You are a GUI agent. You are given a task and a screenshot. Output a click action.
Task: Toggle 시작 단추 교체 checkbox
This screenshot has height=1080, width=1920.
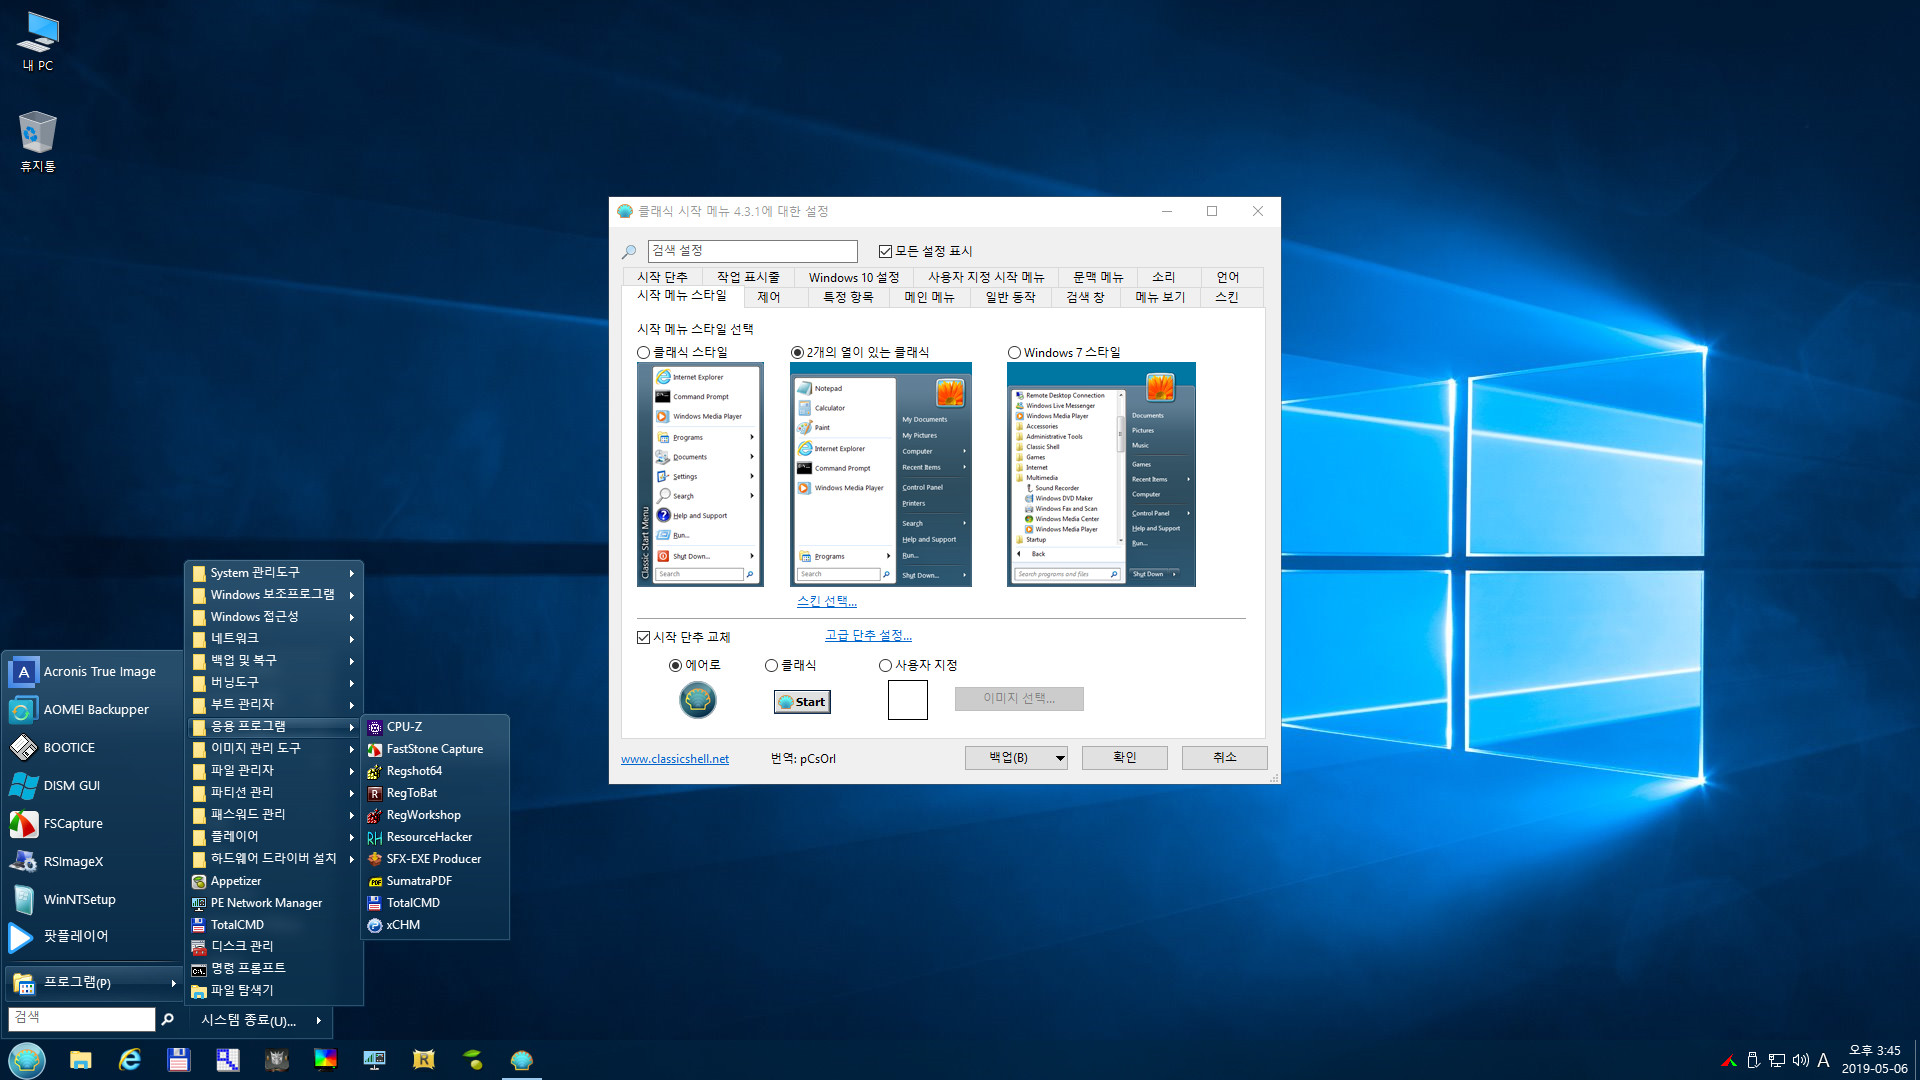(x=644, y=637)
